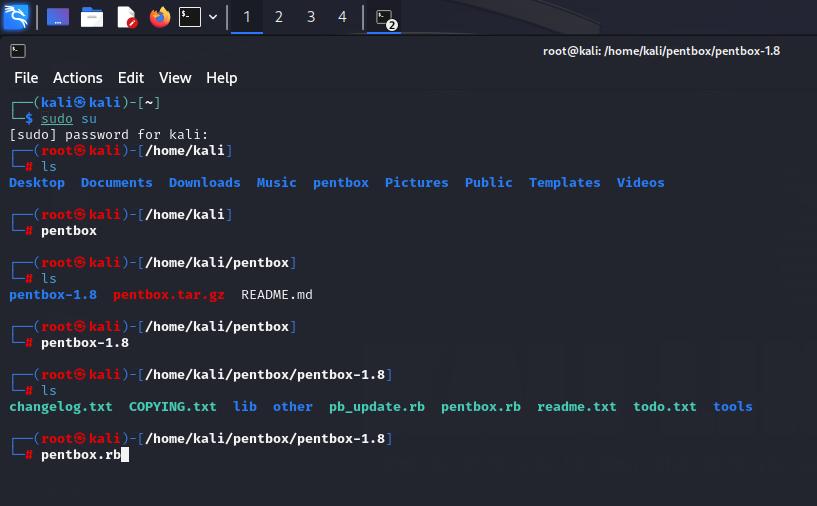Open the Kali dragon applications menu
Screen dimensions: 817x506
point(16,17)
